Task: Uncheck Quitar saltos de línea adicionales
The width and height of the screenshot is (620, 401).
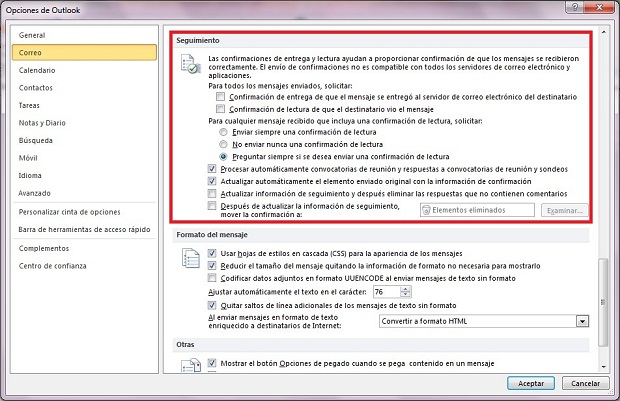Action: pyautogui.click(x=212, y=305)
